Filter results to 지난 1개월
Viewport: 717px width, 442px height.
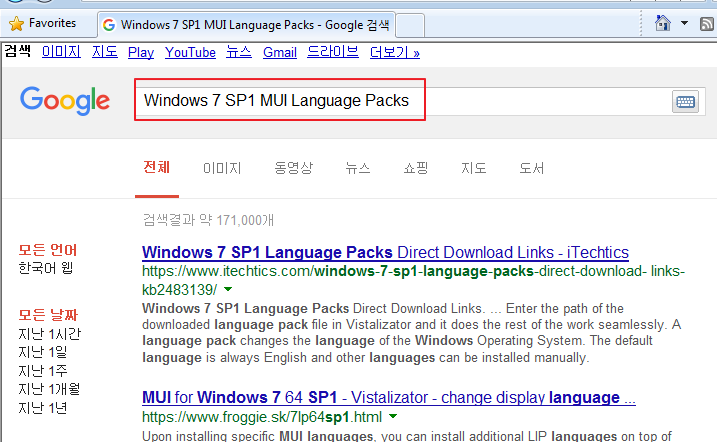coord(49,389)
